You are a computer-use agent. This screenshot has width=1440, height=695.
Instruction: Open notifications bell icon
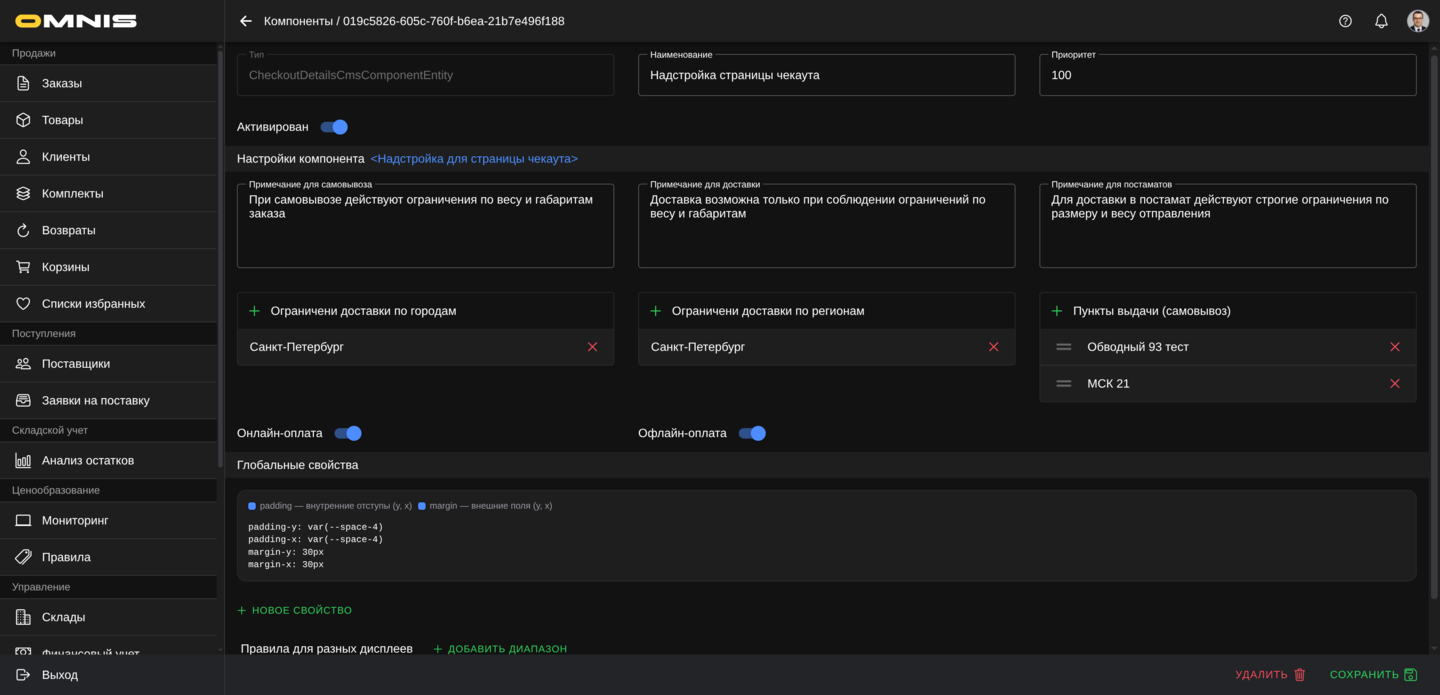tap(1381, 21)
